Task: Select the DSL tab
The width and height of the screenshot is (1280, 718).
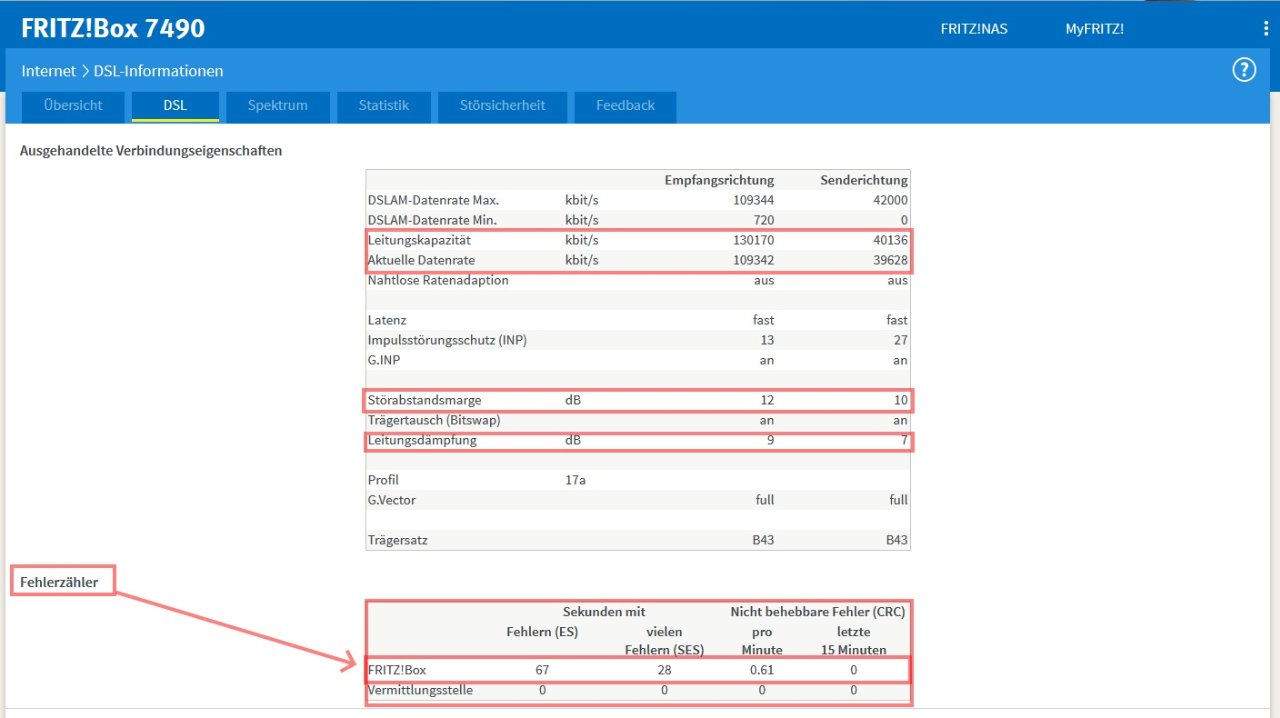Action: 175,106
